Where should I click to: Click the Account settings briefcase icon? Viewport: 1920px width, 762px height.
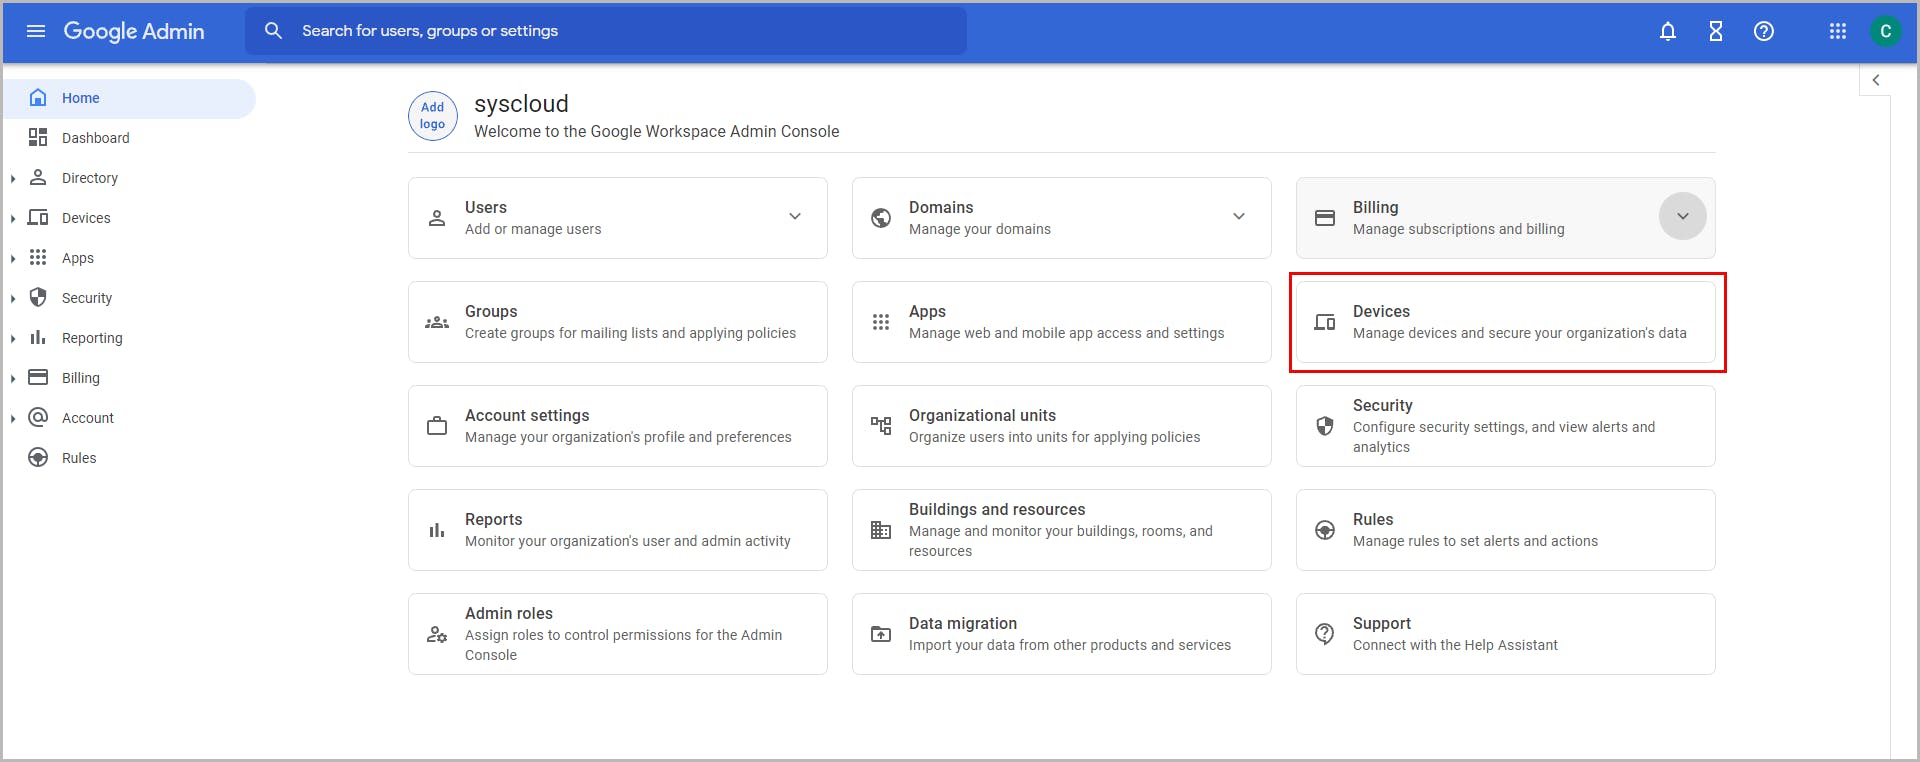tap(437, 426)
